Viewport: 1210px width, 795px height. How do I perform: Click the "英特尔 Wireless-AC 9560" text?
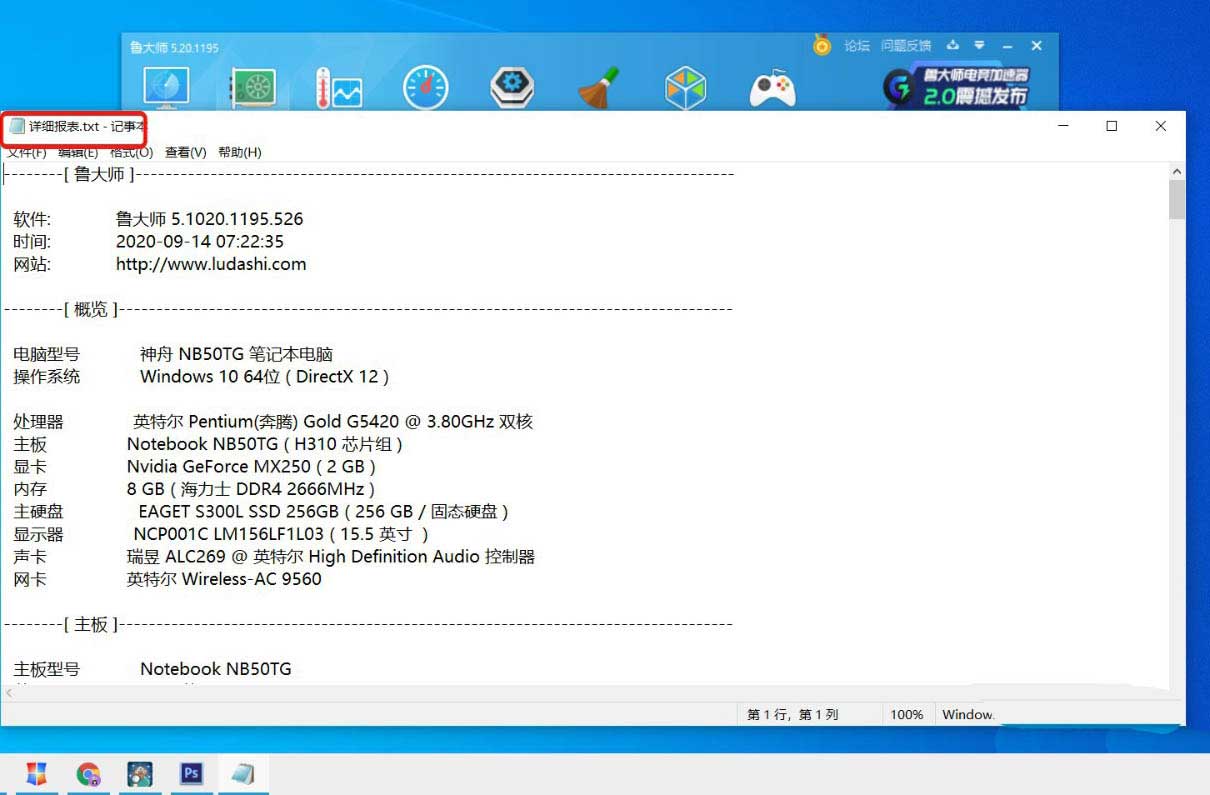pos(224,579)
